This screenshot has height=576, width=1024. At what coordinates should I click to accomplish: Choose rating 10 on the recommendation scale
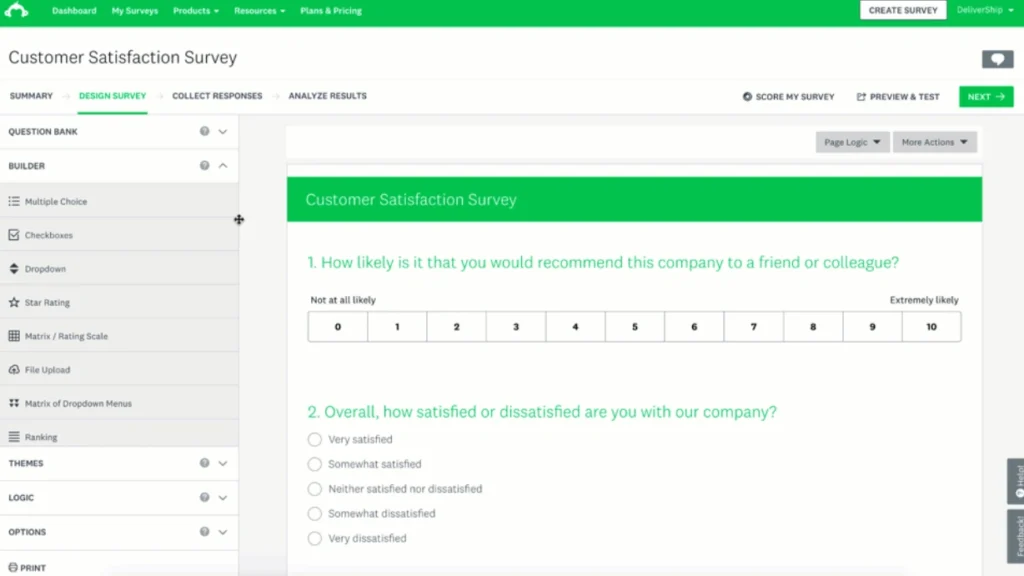(931, 327)
